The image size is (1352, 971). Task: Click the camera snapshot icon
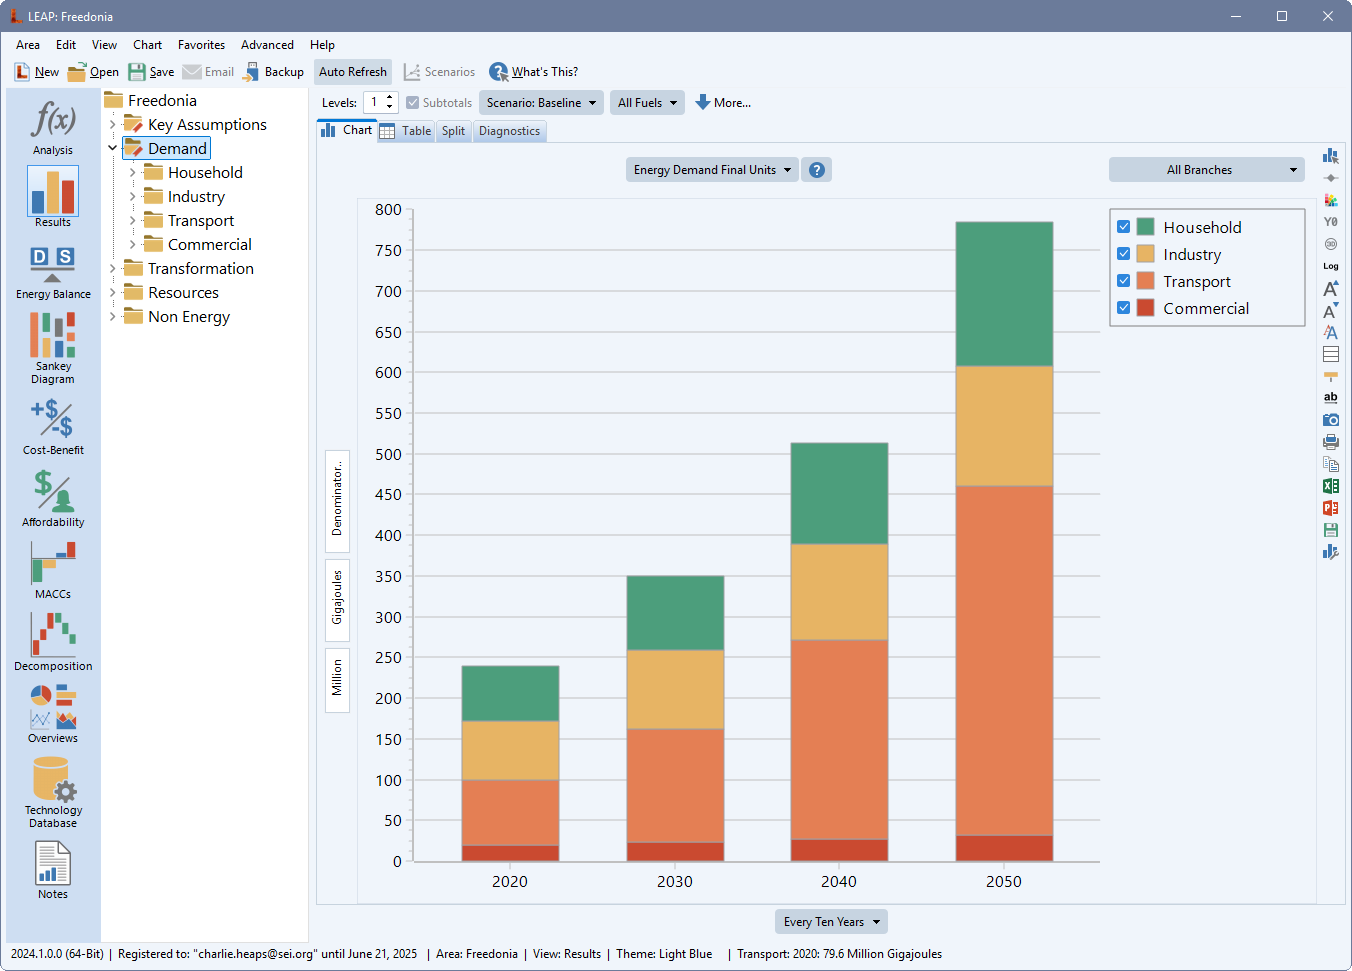[1330, 420]
